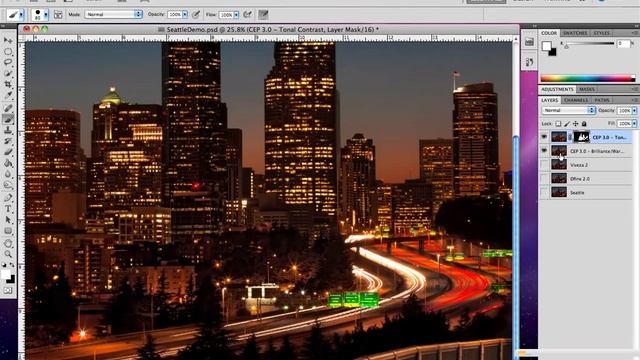This screenshot has width=640, height=360.
Task: Enable airbrush mode icon
Action: [x=247, y=15]
